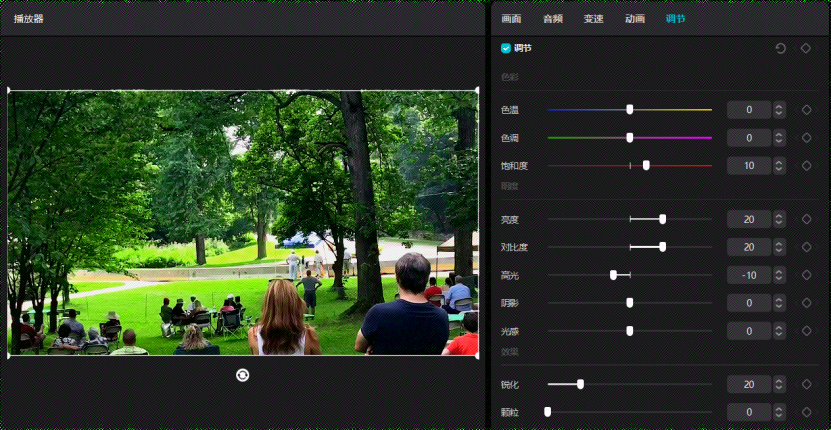Viewport: 831px width, 430px height.
Task: Open the 动画 tab
Action: pos(635,19)
